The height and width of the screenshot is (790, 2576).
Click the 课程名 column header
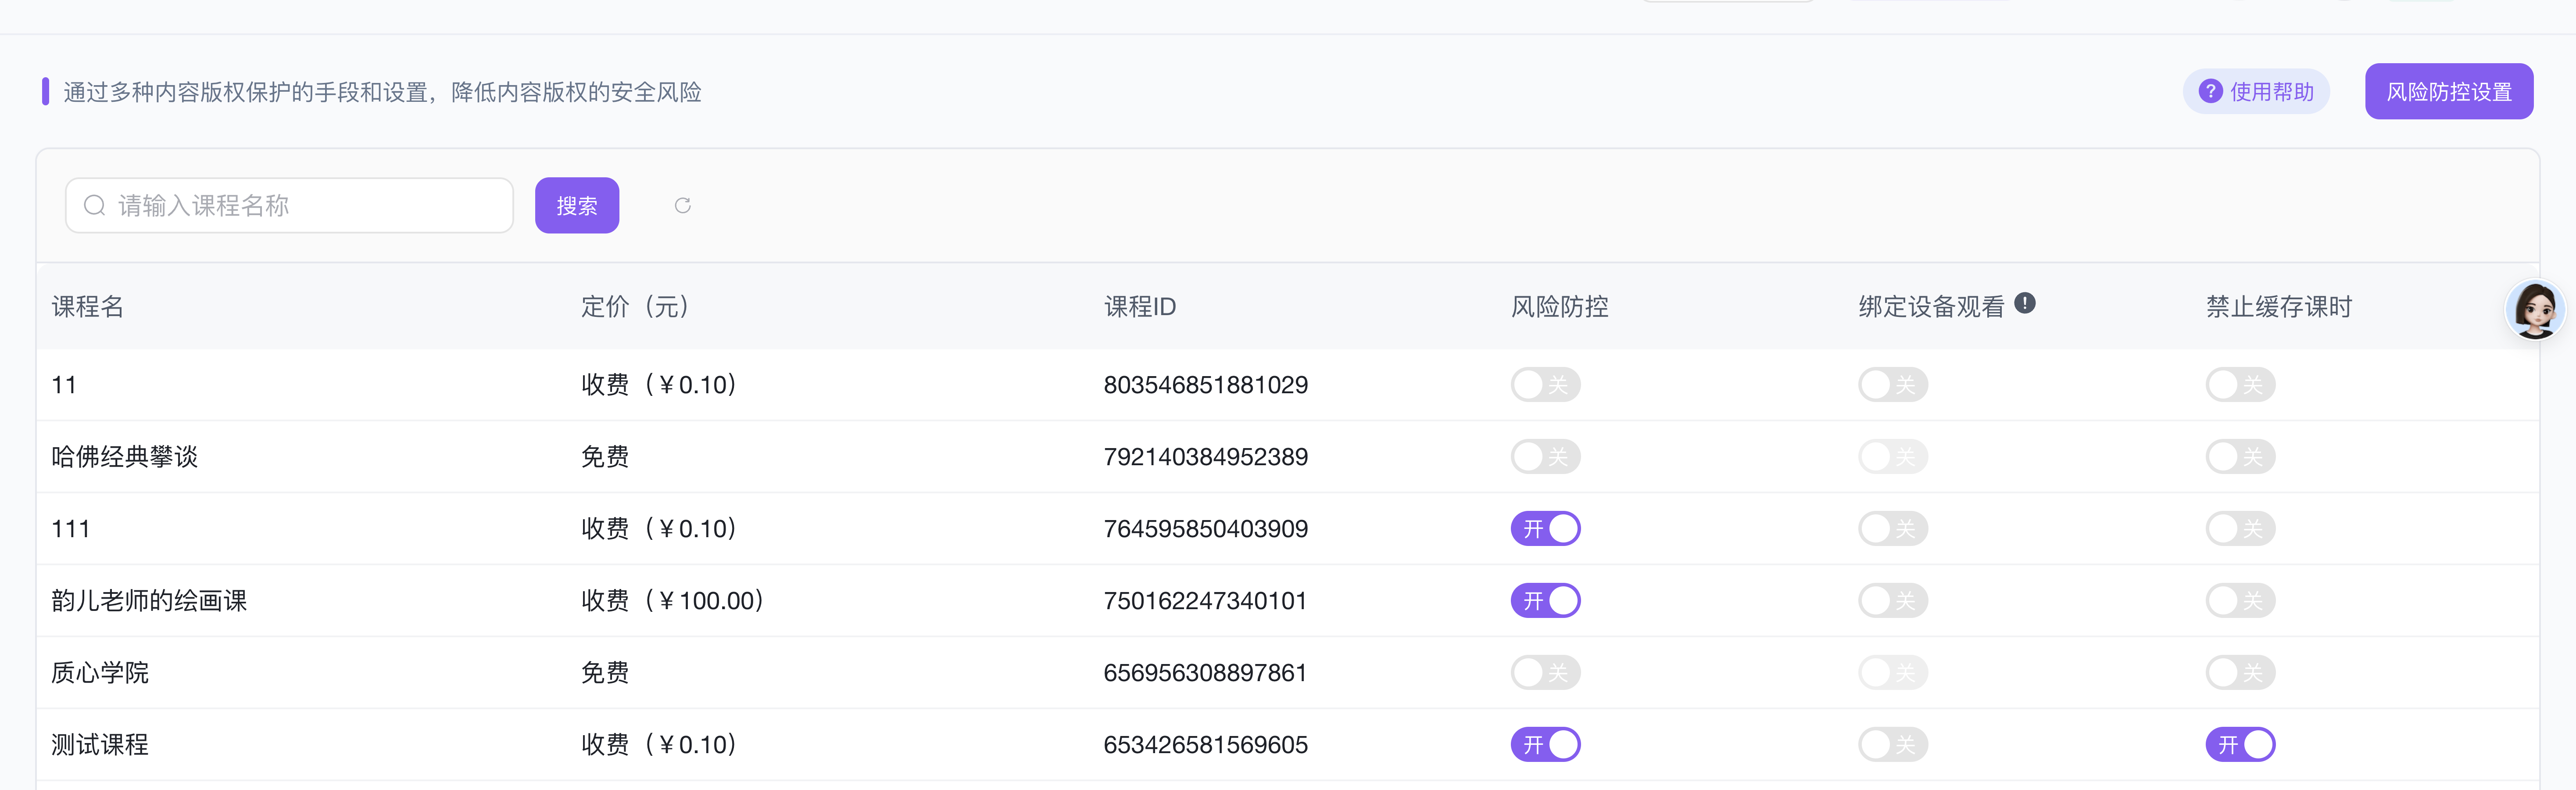(x=88, y=307)
